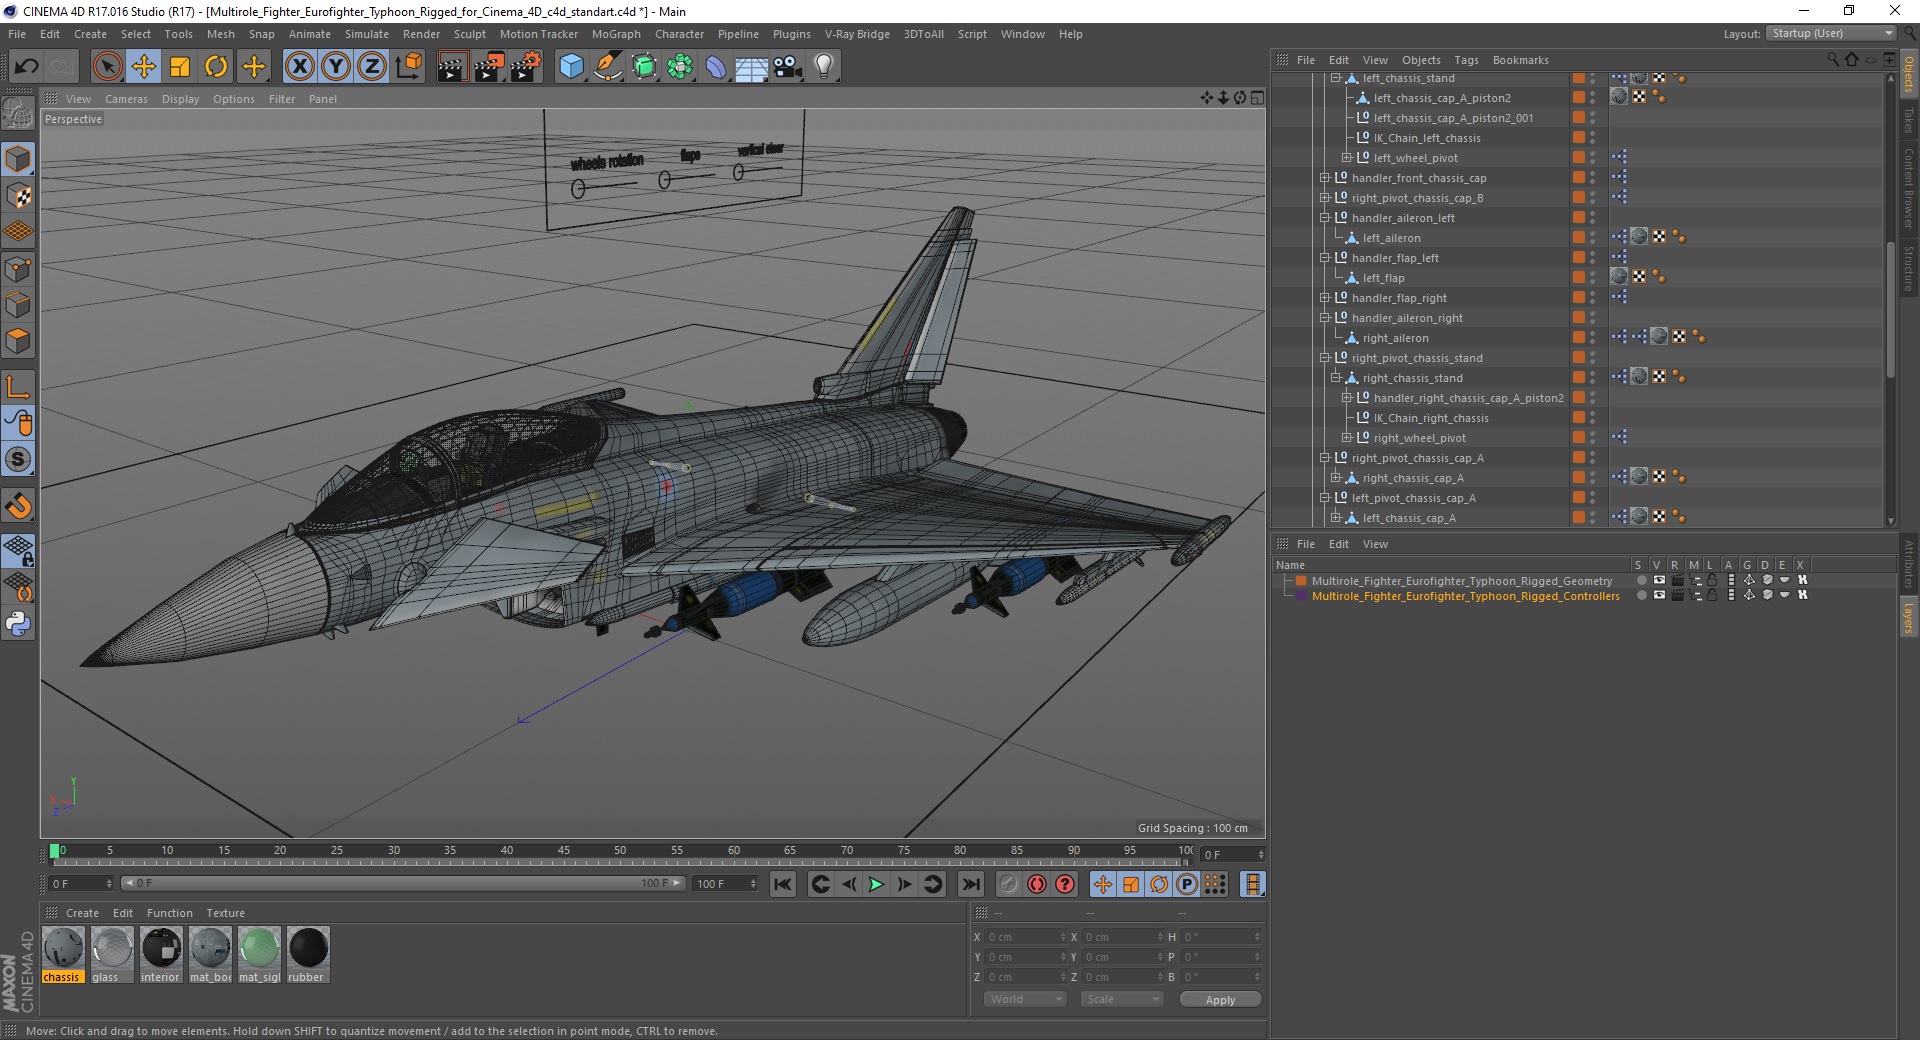Viewport: 1920px width, 1040px height.
Task: Click the X position input field
Action: (1027, 937)
